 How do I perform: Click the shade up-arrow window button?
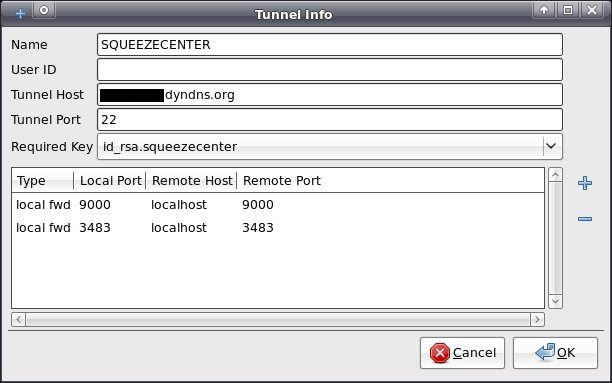click(544, 10)
